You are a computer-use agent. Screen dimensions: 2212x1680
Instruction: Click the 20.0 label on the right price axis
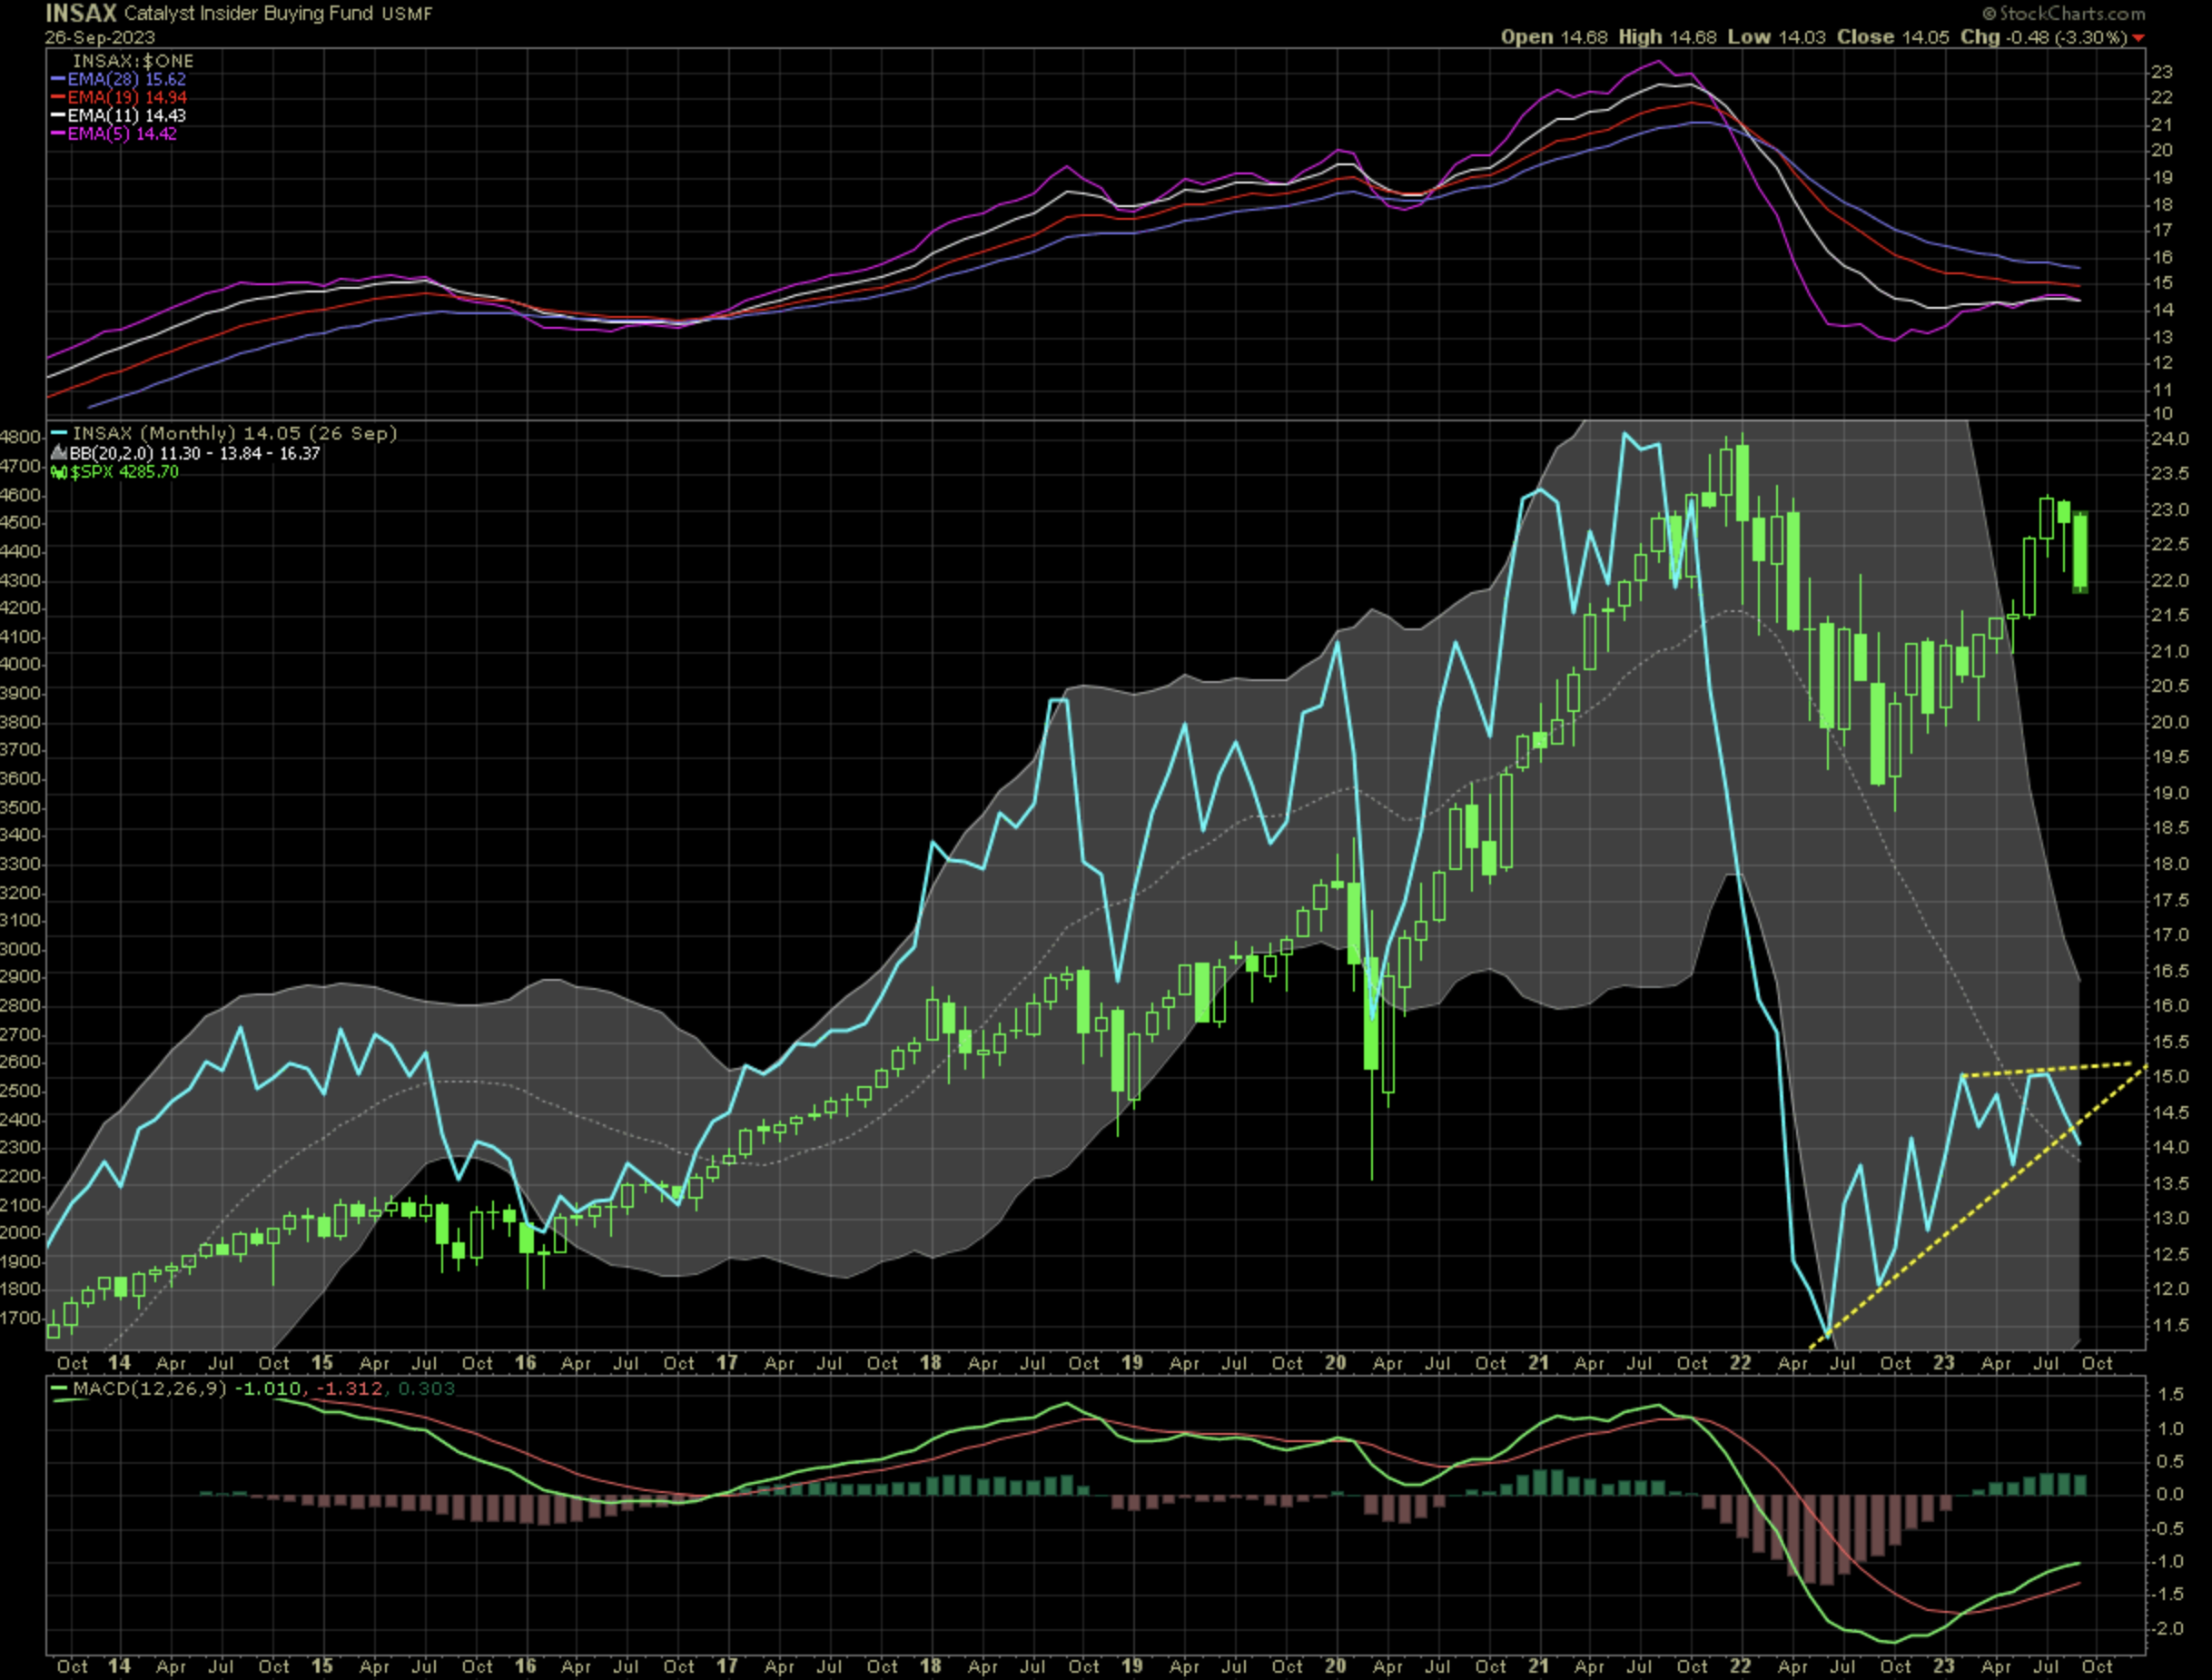(x=2170, y=722)
